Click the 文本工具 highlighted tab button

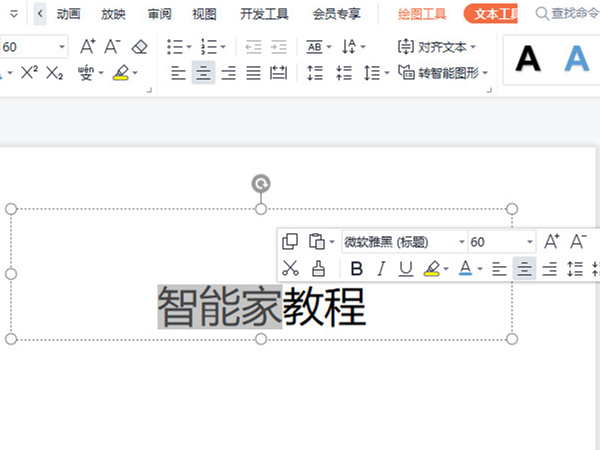point(494,14)
